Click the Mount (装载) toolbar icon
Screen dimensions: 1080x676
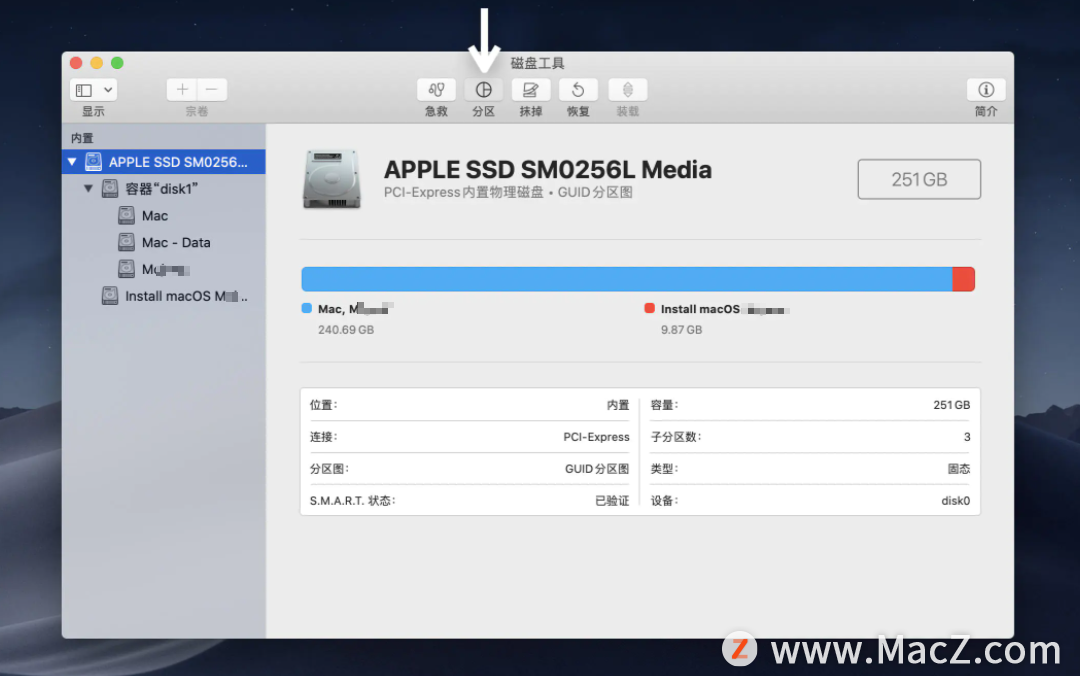click(627, 90)
